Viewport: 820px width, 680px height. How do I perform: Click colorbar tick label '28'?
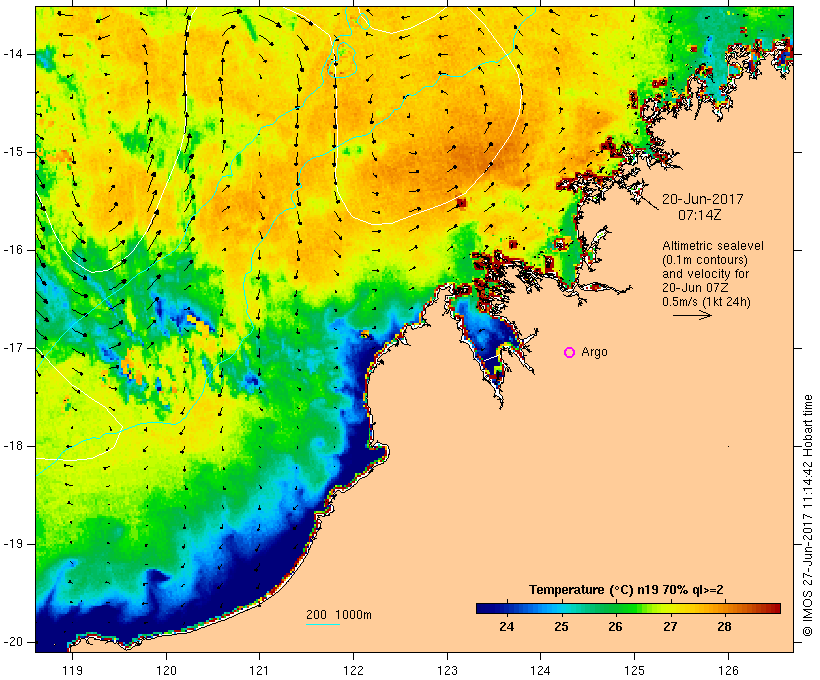[x=724, y=626]
